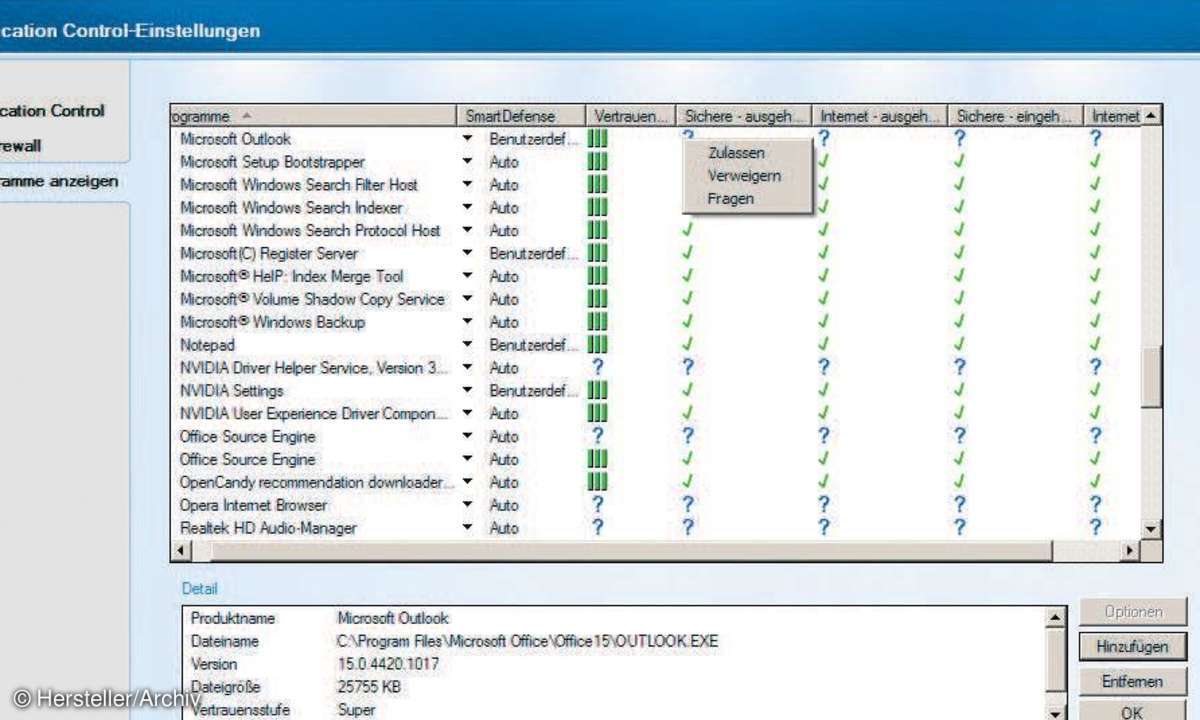The width and height of the screenshot is (1200, 720).
Task: Click Sichere eingehend checkmark for NVIDIA Settings
Action: click(x=960, y=391)
